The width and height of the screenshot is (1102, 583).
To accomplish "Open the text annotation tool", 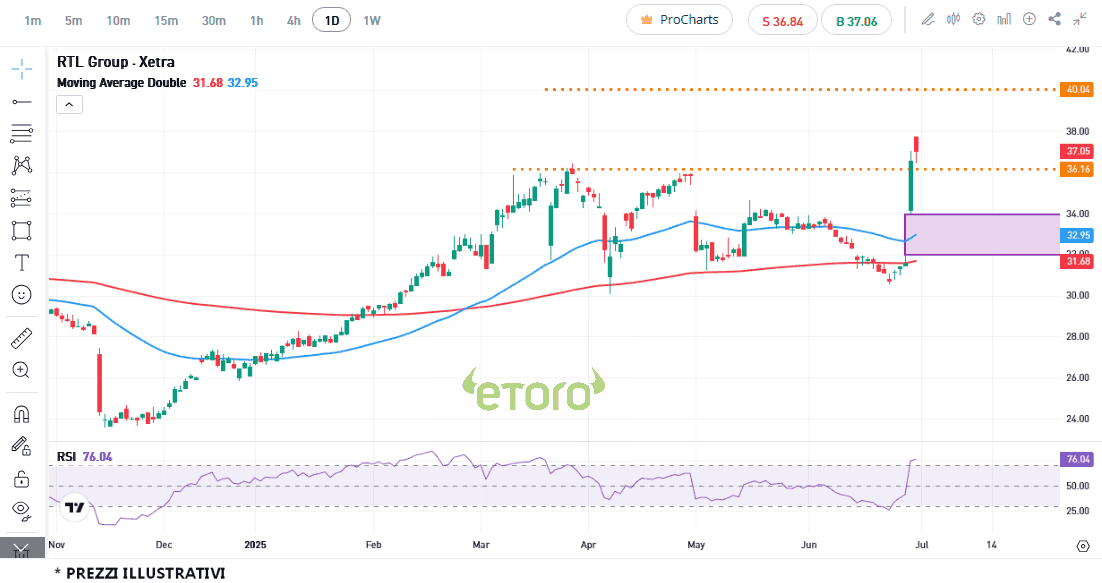I will pyautogui.click(x=21, y=263).
